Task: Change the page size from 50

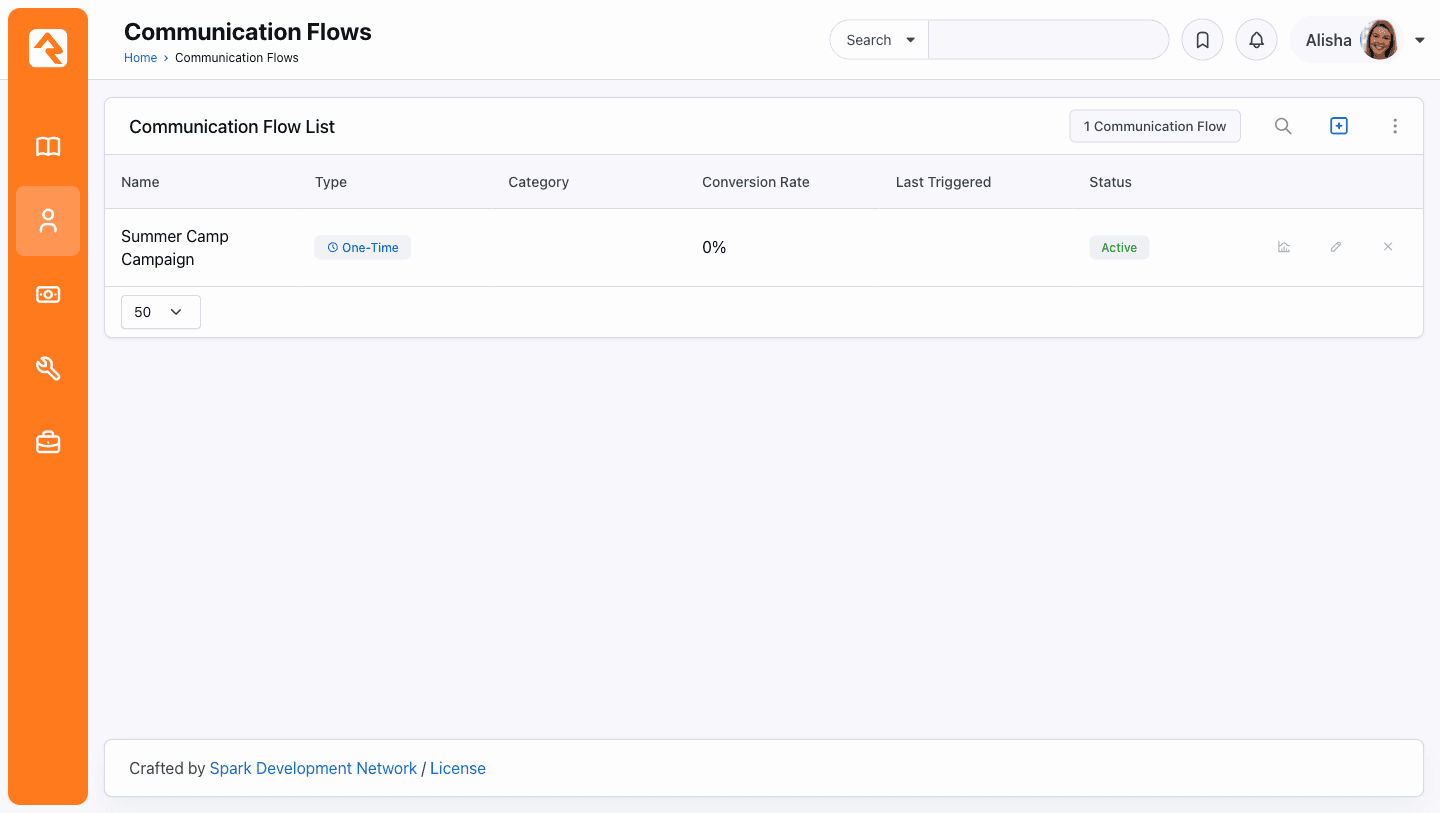Action: tap(160, 312)
